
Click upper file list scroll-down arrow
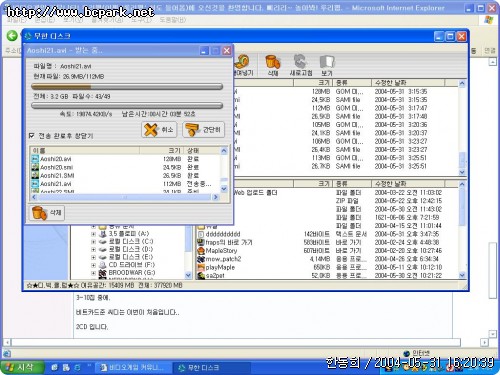pyautogui.click(x=462, y=172)
